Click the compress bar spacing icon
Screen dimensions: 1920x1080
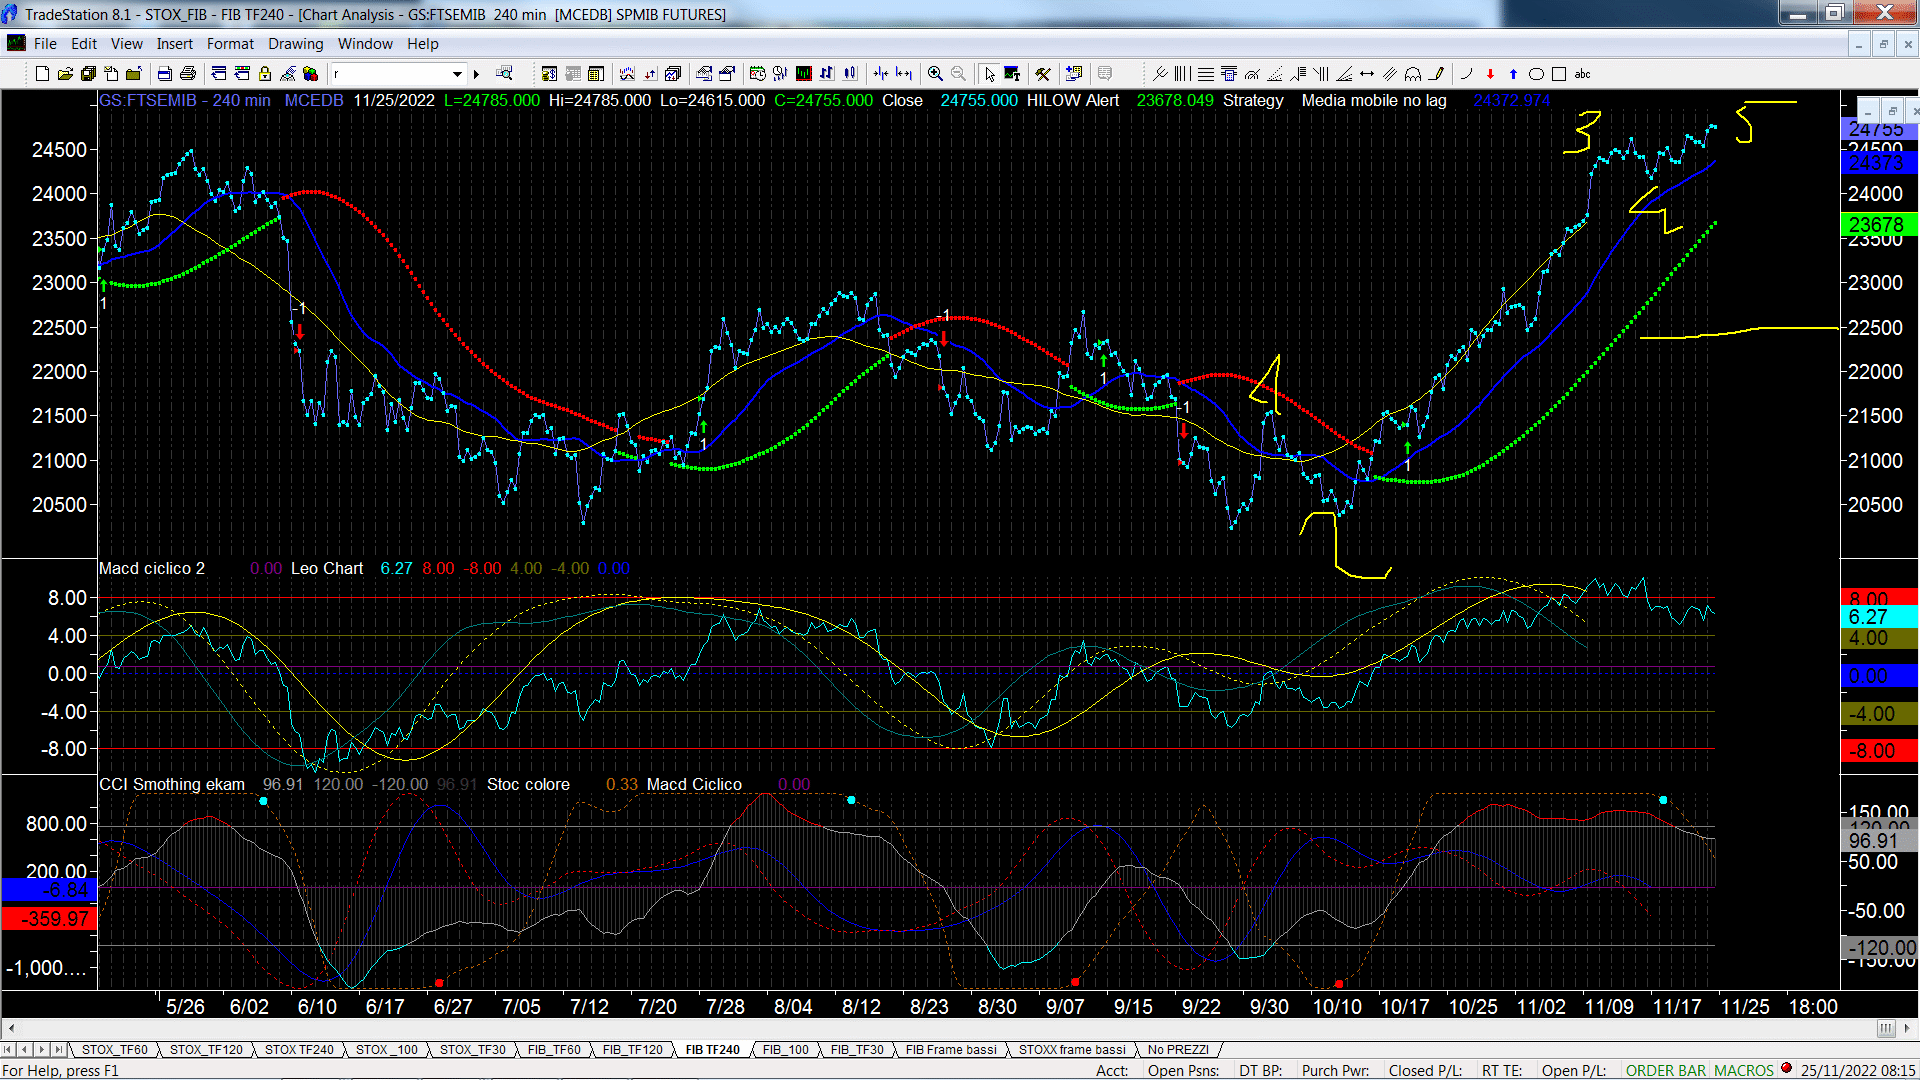(880, 74)
